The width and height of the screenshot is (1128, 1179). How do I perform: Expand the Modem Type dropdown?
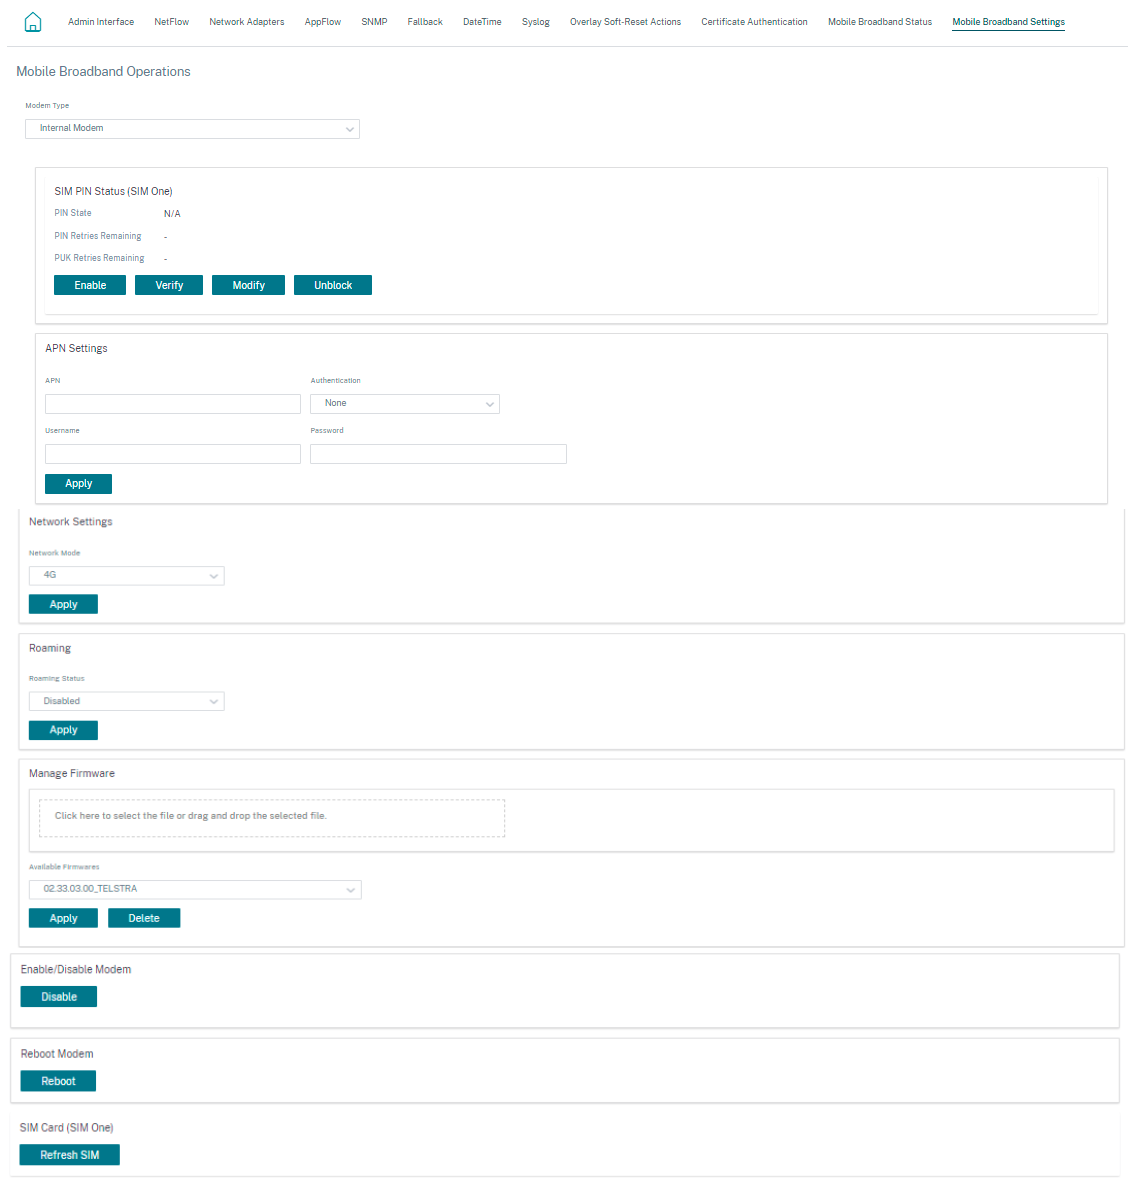pos(193,129)
